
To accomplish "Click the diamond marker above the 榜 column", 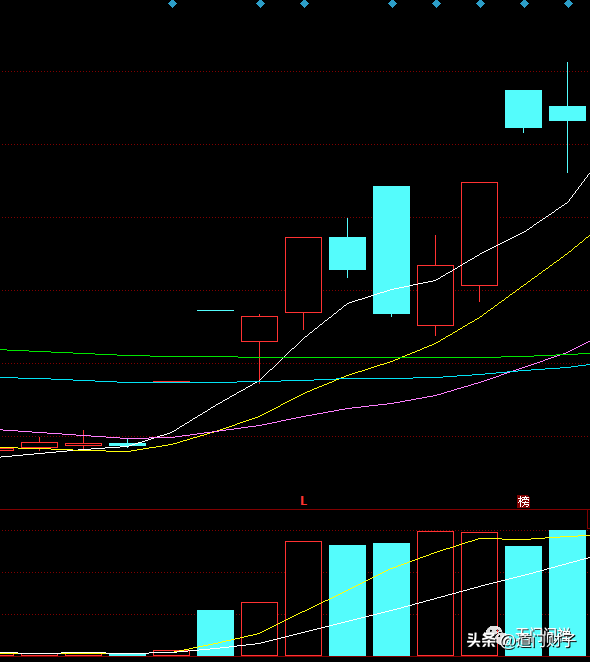I will (524, 4).
